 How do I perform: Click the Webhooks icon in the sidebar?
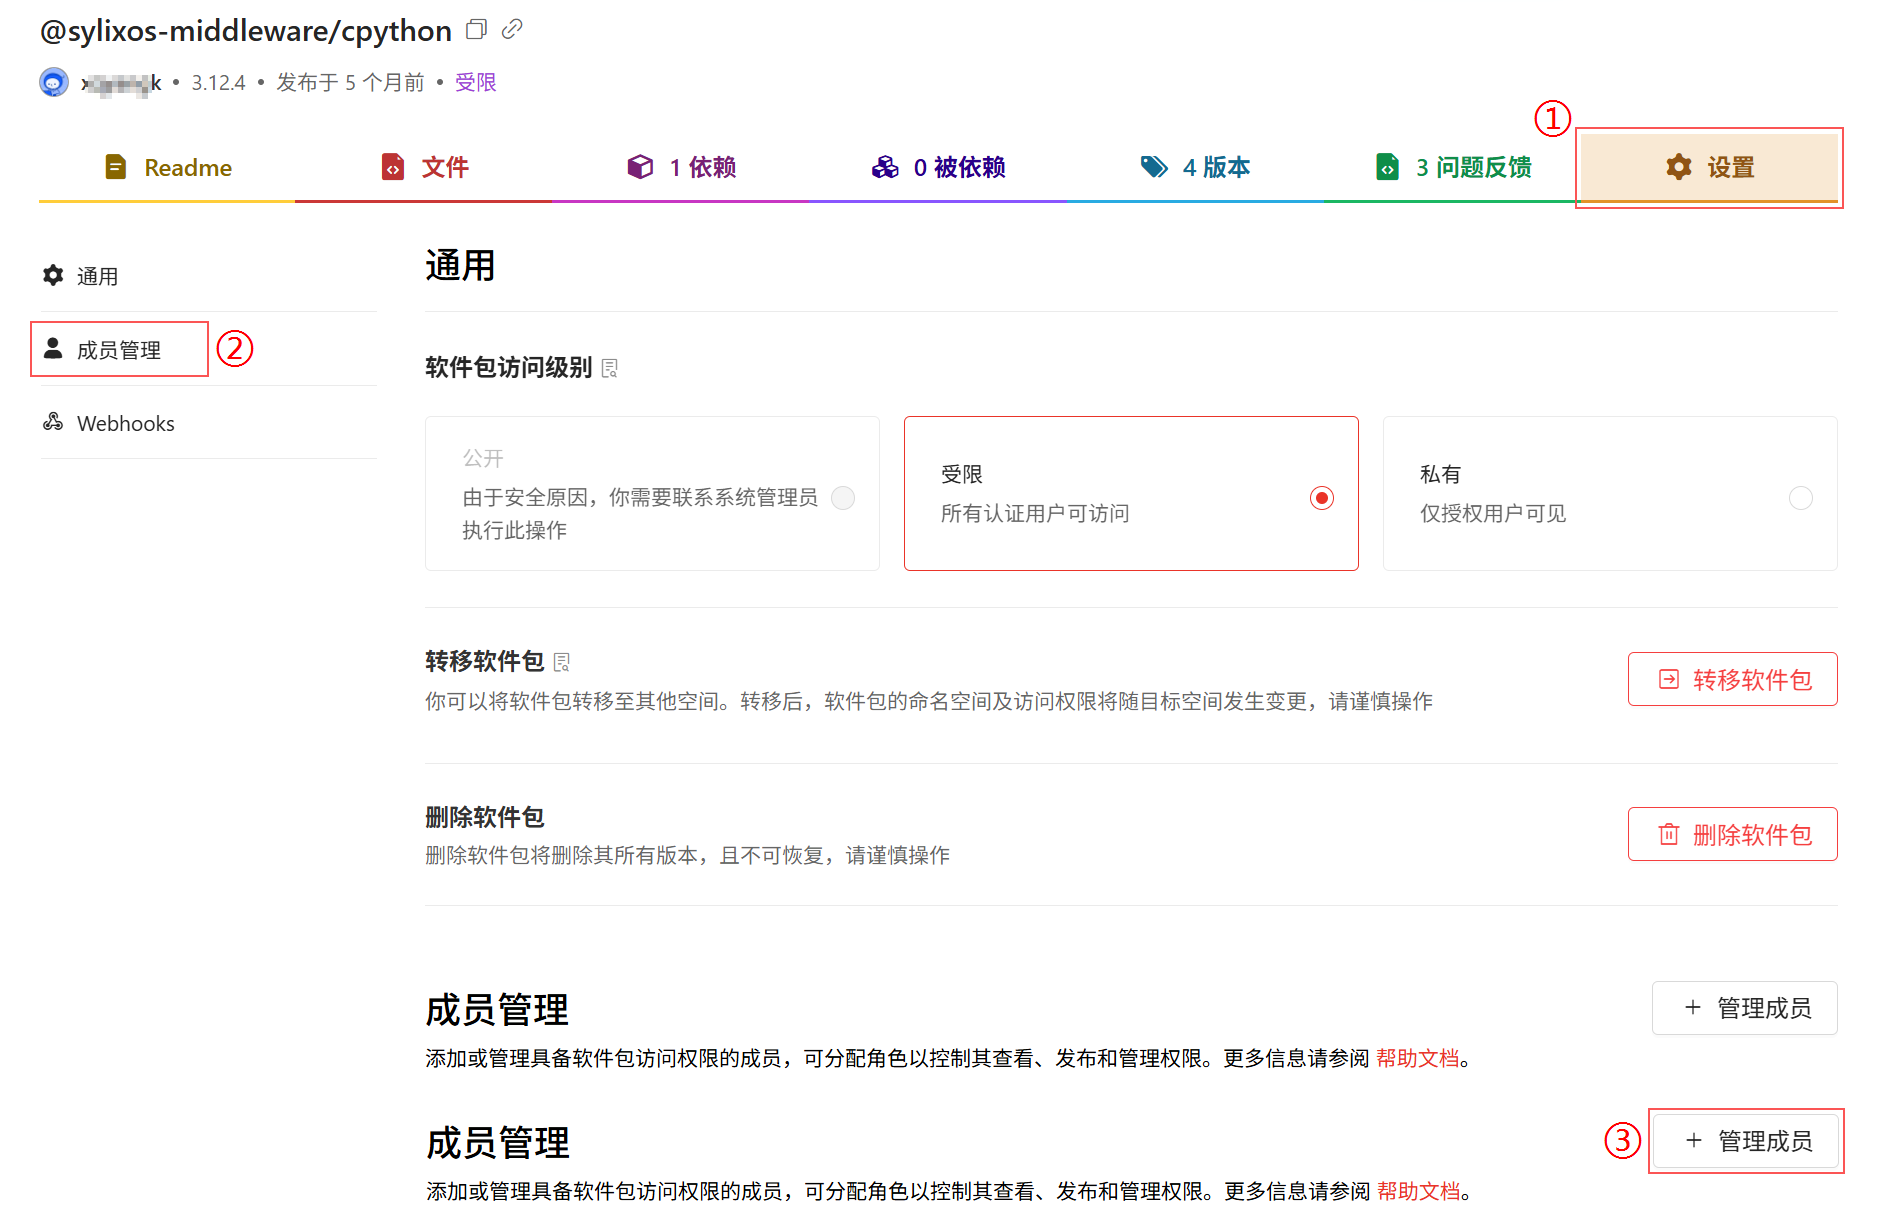(x=53, y=422)
